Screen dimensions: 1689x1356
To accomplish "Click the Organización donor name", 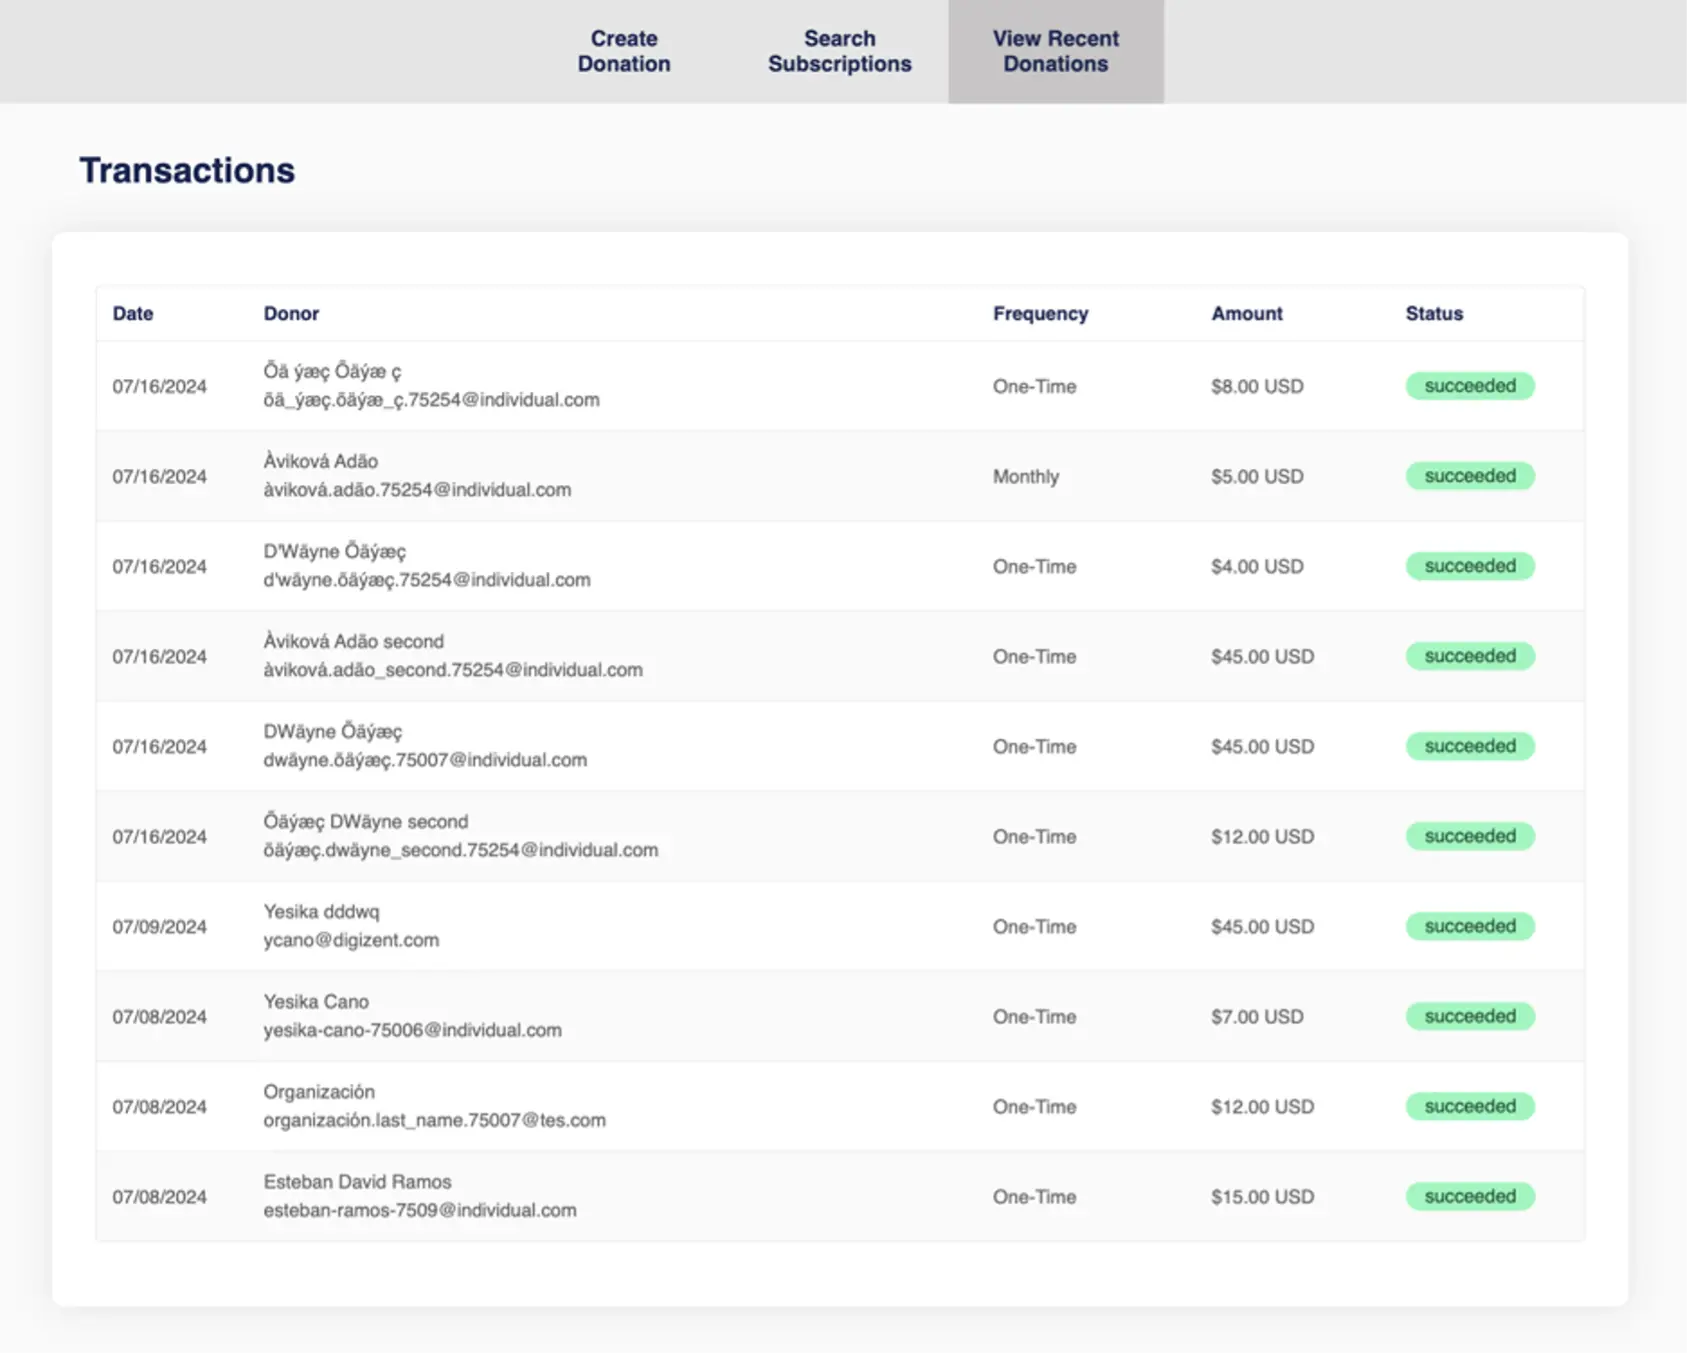I will (x=319, y=1092).
